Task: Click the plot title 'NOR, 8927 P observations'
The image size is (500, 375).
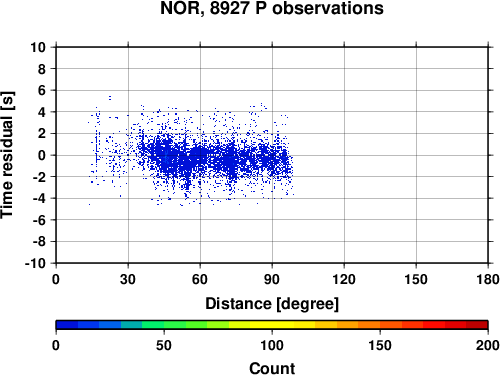Action: tap(272, 8)
